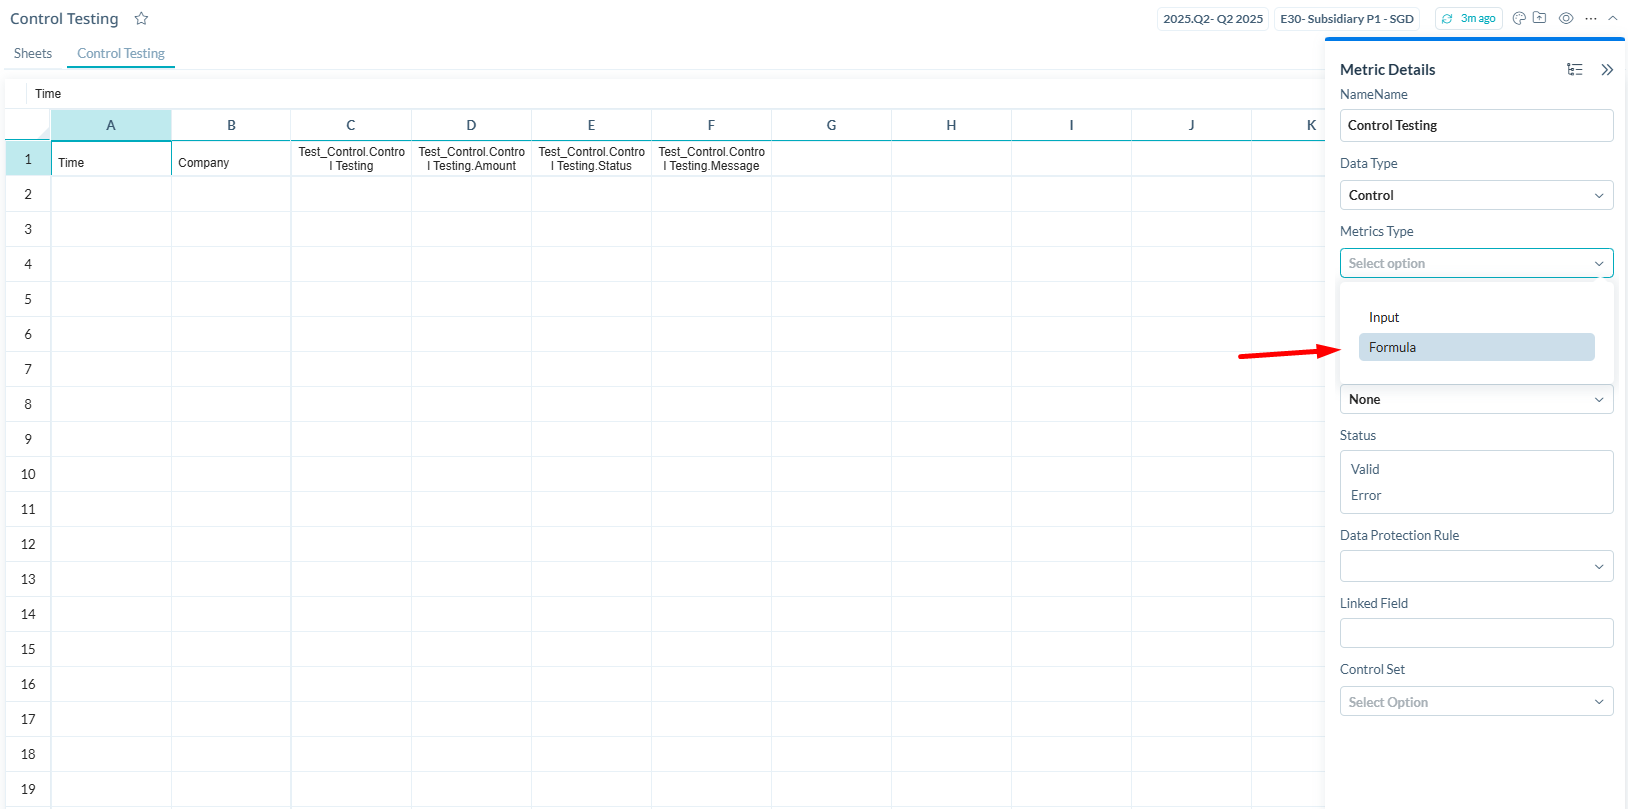Viewport: 1628px width, 809px height.
Task: Open the Data Type dropdown
Action: 1476,195
